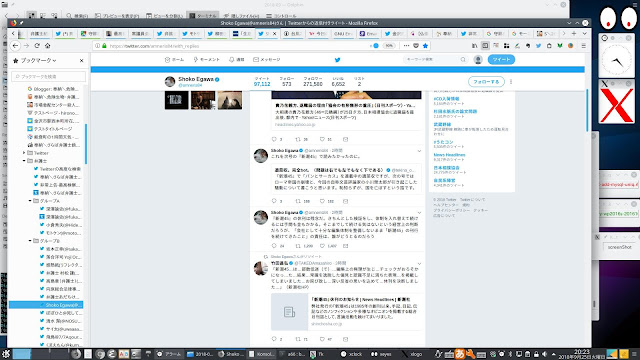This screenshot has height=360, width=640.
Task: Open the third profile media thumbnail
Action: point(230,100)
